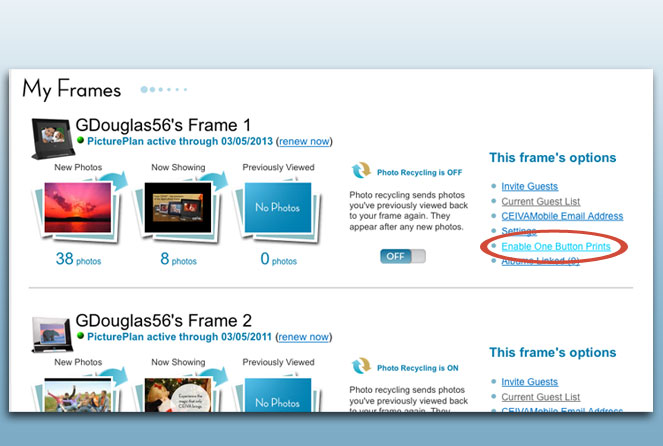Click the Frame 2 digital frame icon
Viewport: 663px width, 446px height.
tap(52, 334)
